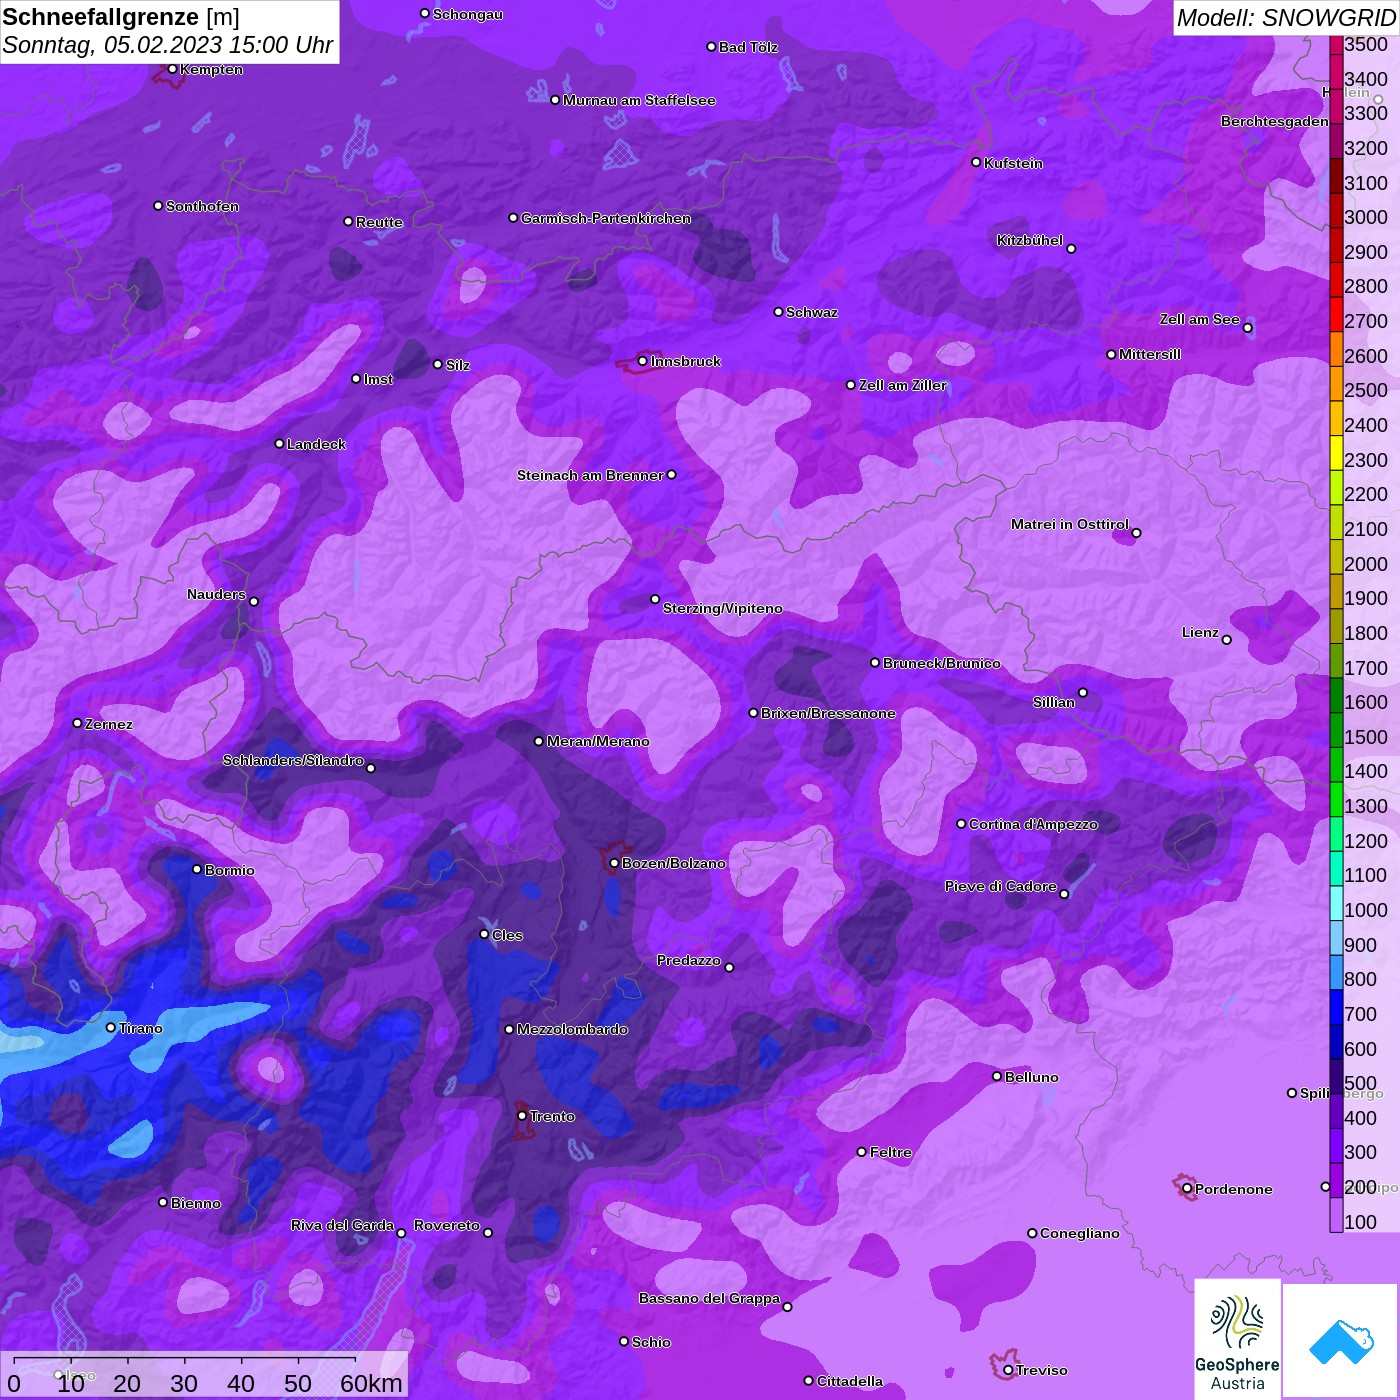Click the Zell am Ziller label

(903, 385)
